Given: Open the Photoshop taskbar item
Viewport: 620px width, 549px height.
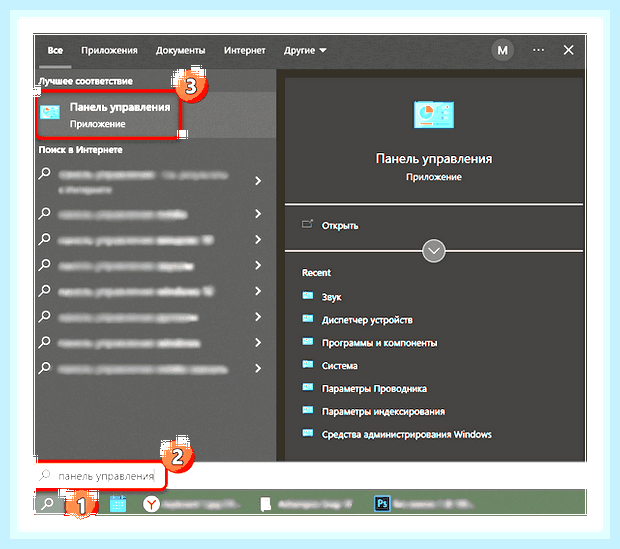Looking at the screenshot, I should pyautogui.click(x=423, y=504).
